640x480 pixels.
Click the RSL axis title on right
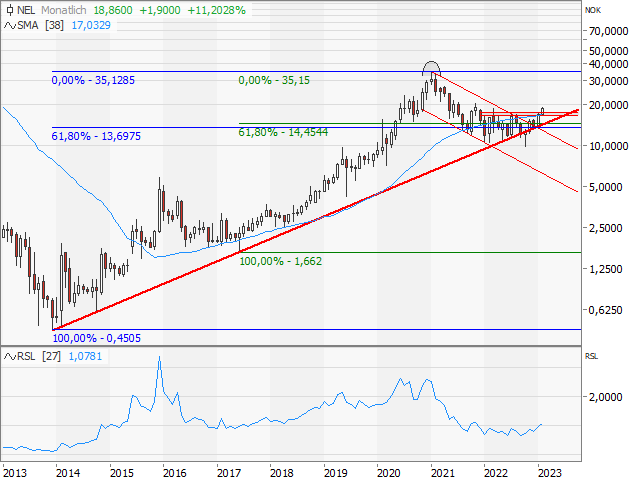pos(591,356)
